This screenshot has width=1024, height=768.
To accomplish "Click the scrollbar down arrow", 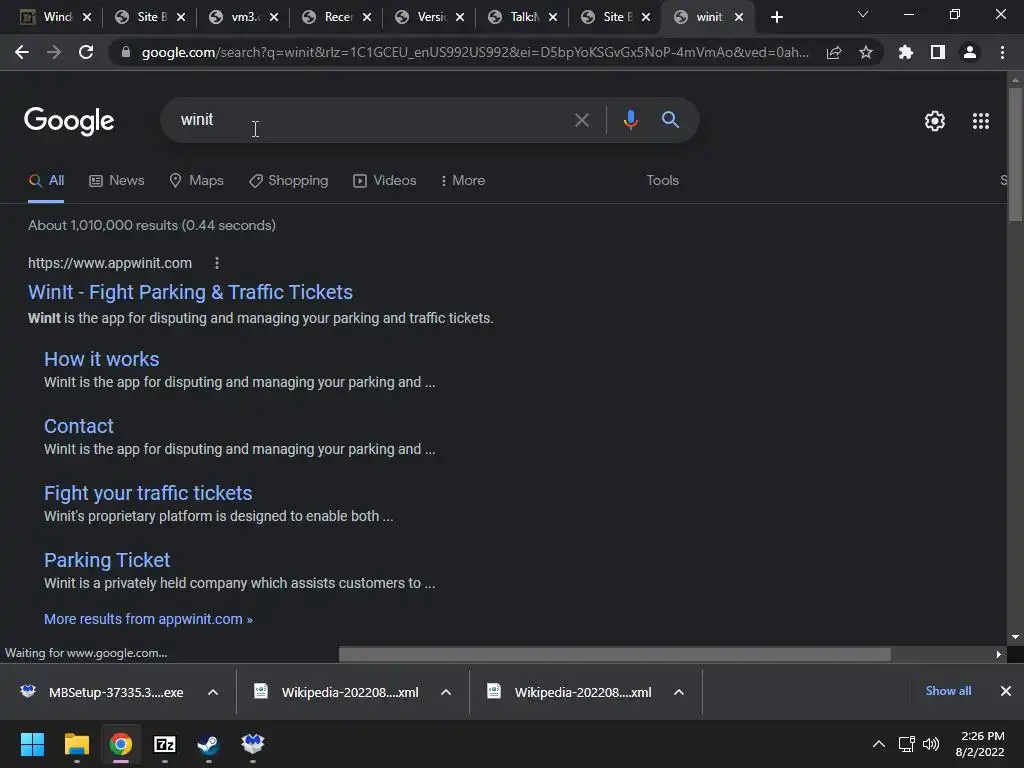I will [1015, 636].
